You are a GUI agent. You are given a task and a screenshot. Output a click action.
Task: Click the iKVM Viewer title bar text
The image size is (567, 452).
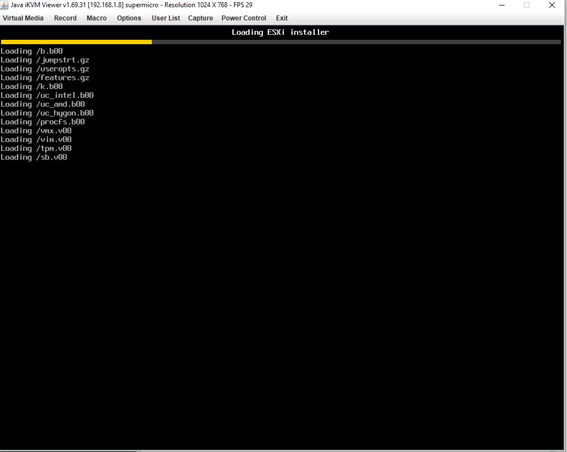coord(132,5)
